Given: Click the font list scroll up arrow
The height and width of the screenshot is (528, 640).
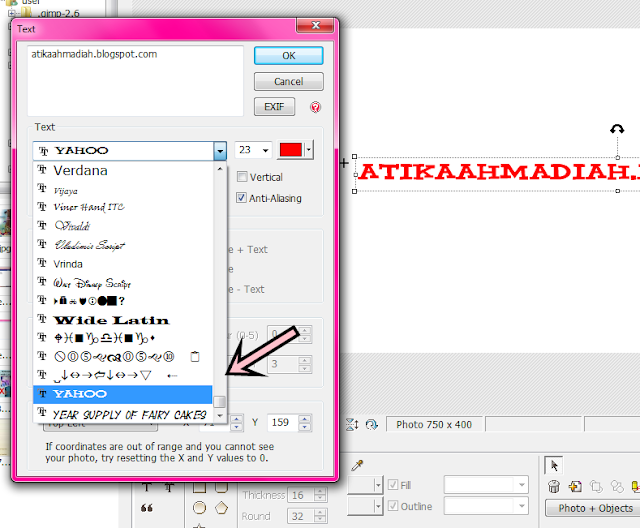Looking at the screenshot, I should coord(220,169).
